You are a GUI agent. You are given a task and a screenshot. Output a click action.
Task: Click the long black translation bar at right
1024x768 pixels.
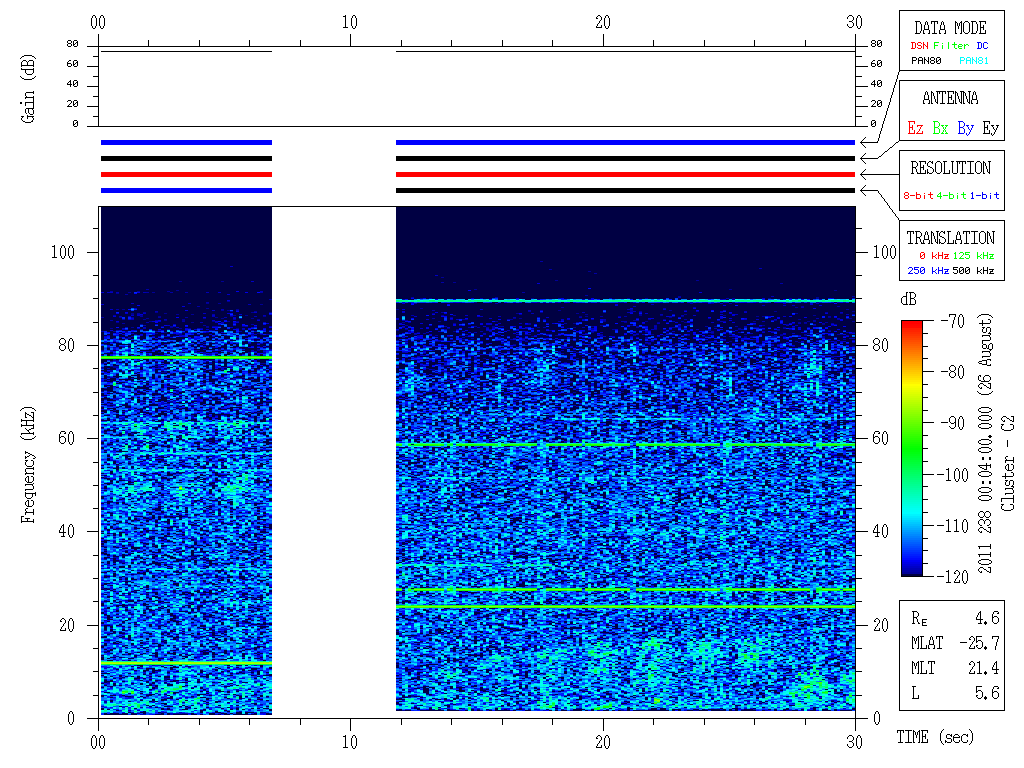(x=626, y=191)
